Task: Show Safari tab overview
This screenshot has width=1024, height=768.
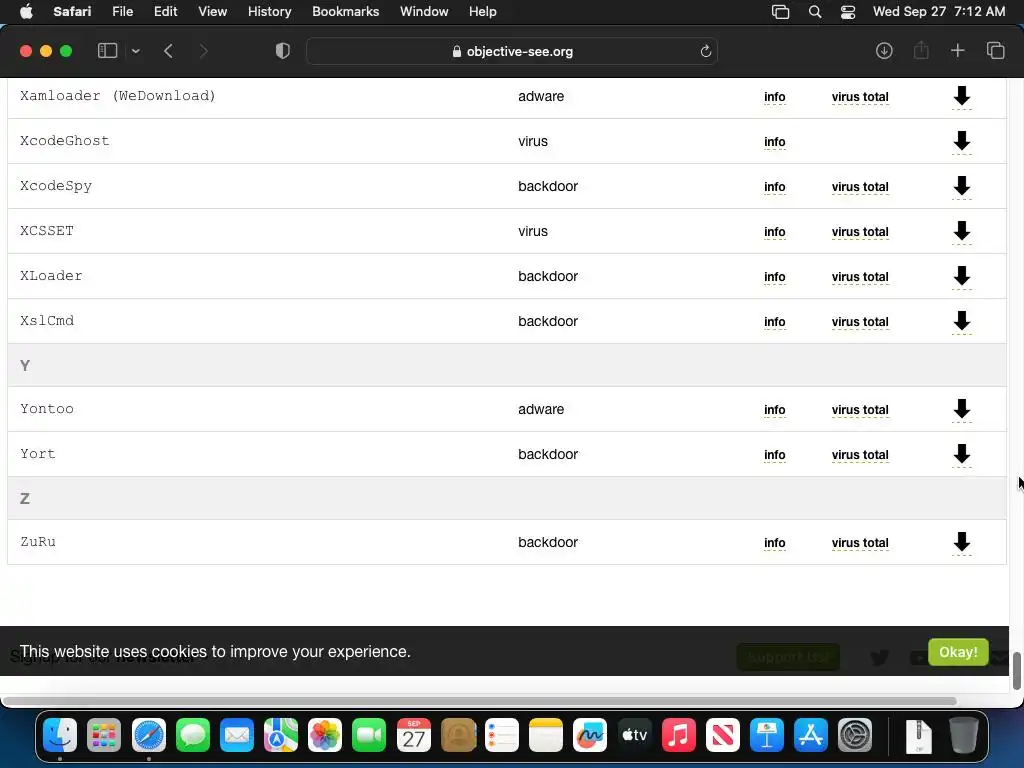Action: [x=995, y=51]
